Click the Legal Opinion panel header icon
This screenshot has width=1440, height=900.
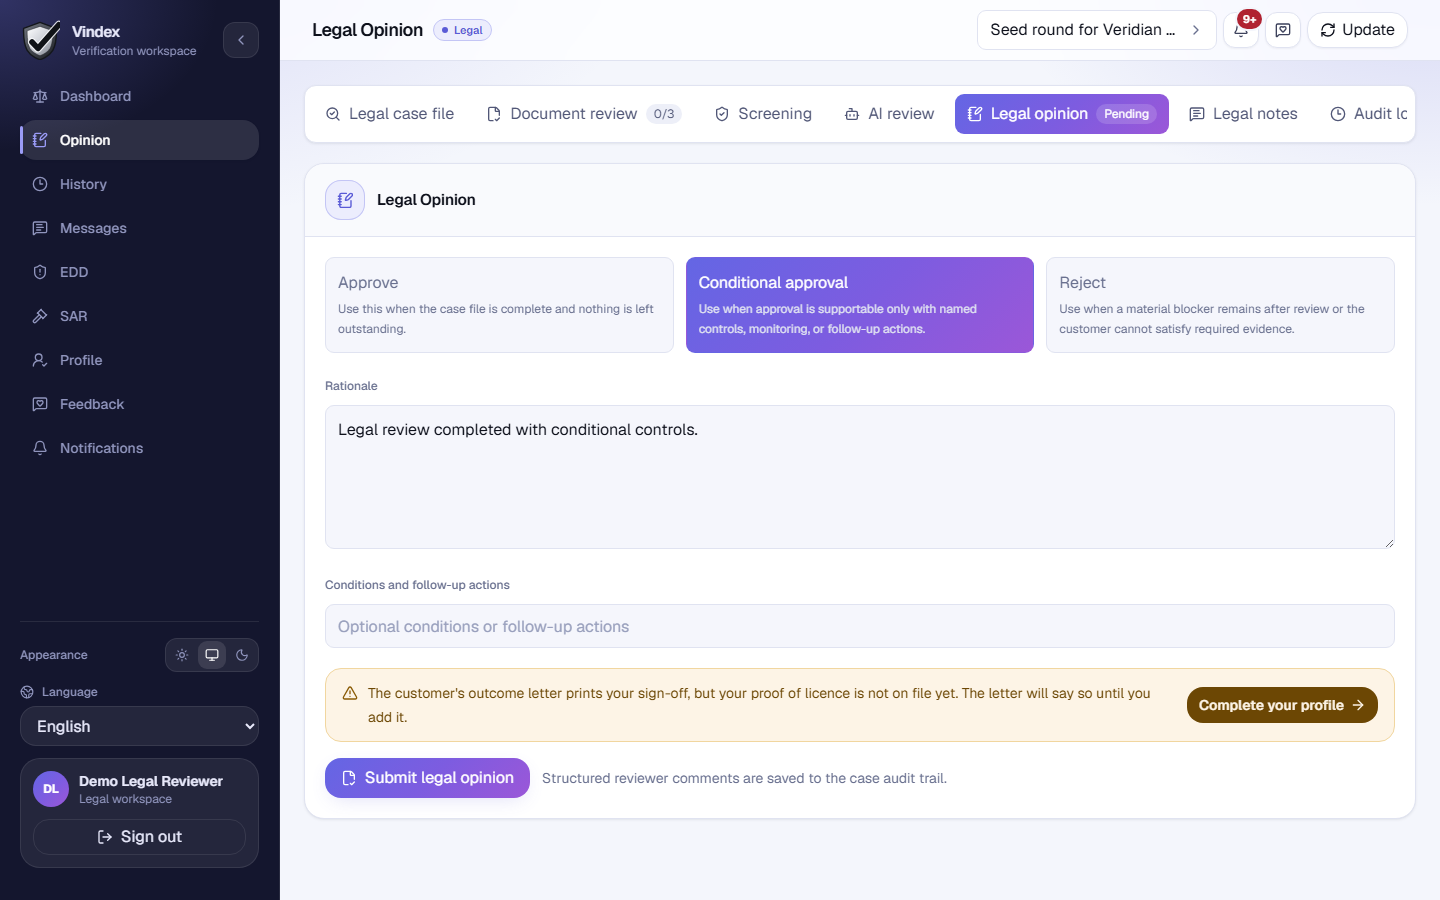pos(345,200)
